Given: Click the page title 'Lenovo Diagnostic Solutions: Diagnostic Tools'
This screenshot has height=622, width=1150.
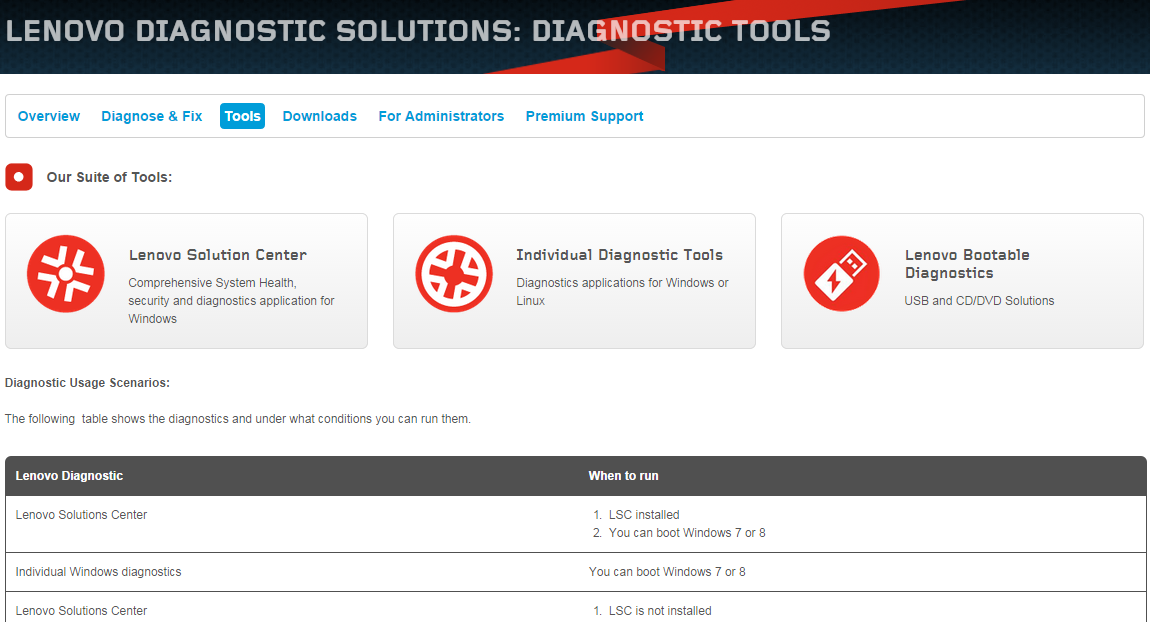Looking at the screenshot, I should 418,31.
